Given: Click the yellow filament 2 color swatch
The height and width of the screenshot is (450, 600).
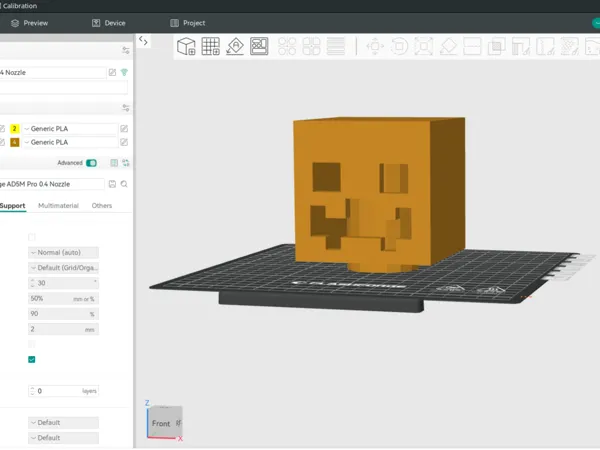Looking at the screenshot, I should click(15, 129).
